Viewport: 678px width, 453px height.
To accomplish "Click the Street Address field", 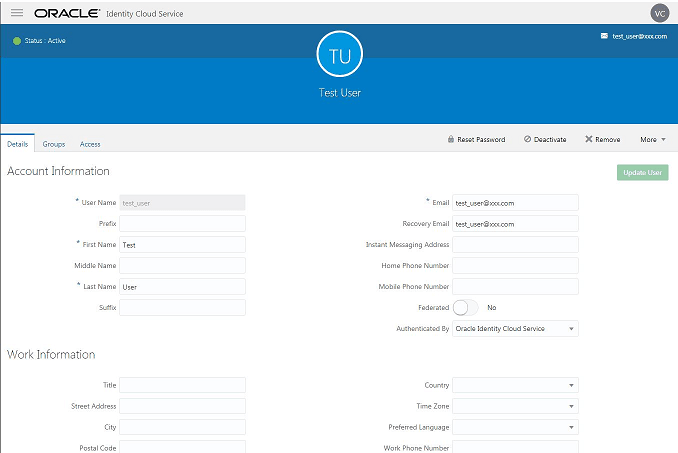I will 182,406.
